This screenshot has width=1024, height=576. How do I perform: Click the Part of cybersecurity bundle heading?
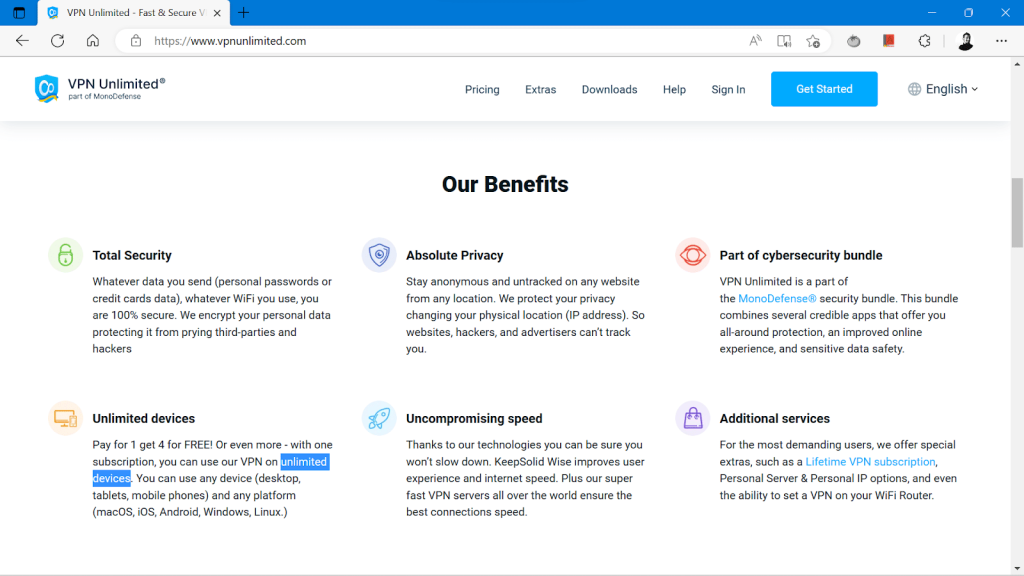pyautogui.click(x=801, y=255)
